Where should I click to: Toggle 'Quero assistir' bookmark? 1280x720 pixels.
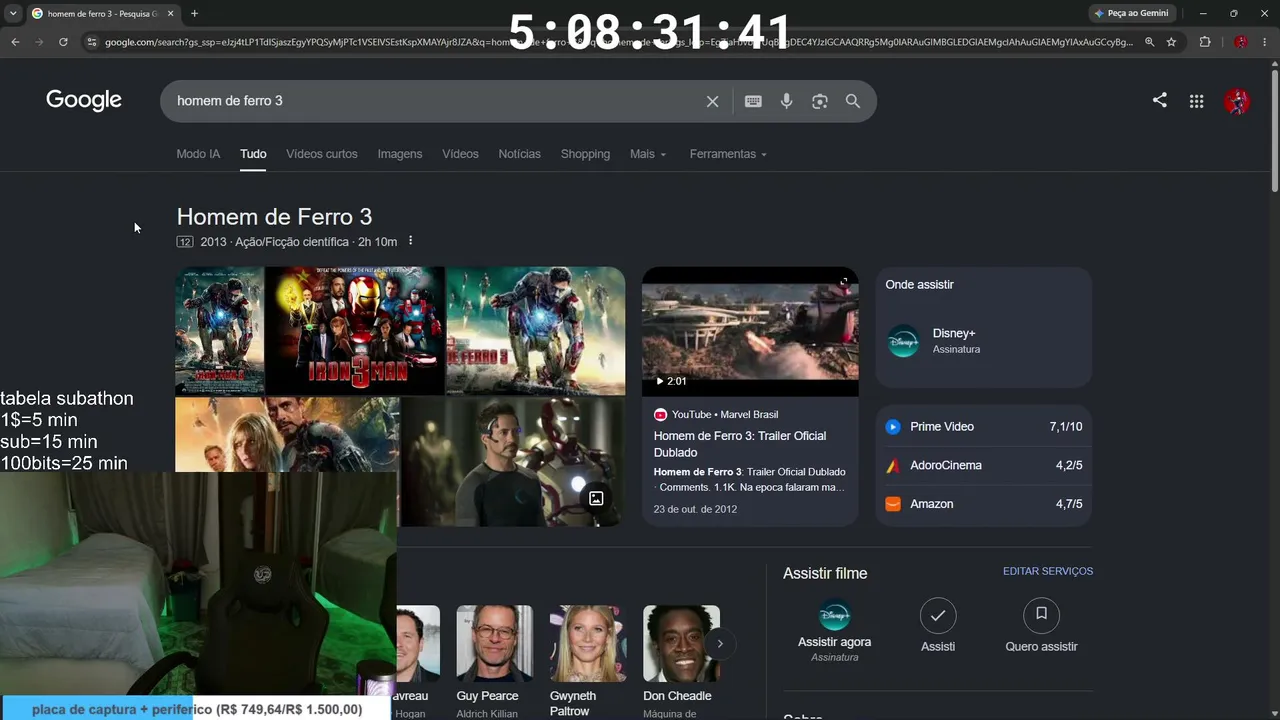coord(1041,627)
